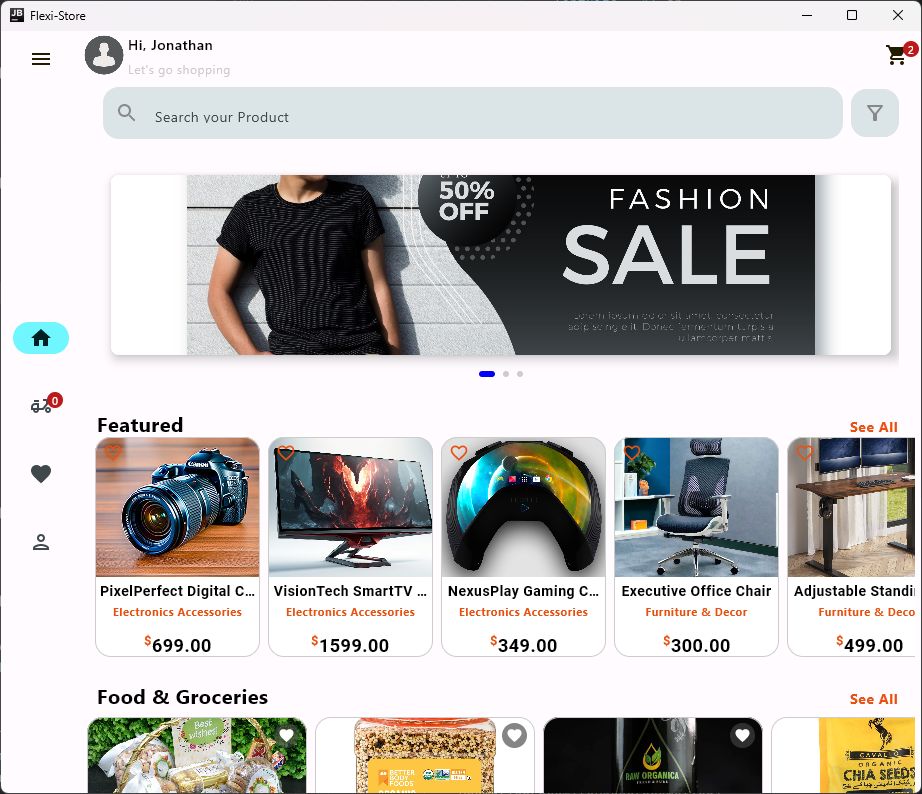The width and height of the screenshot is (922, 794).
Task: Click the product filter icon
Action: tap(875, 113)
